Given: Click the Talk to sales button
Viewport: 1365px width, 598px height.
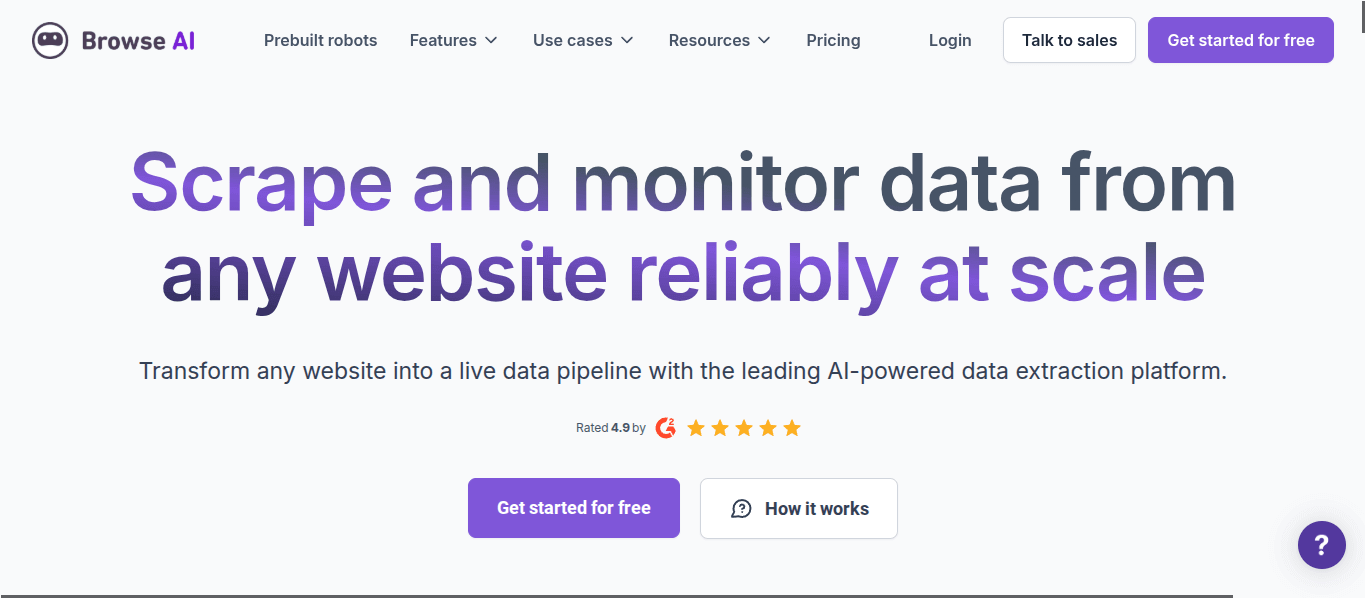Looking at the screenshot, I should pyautogui.click(x=1069, y=40).
